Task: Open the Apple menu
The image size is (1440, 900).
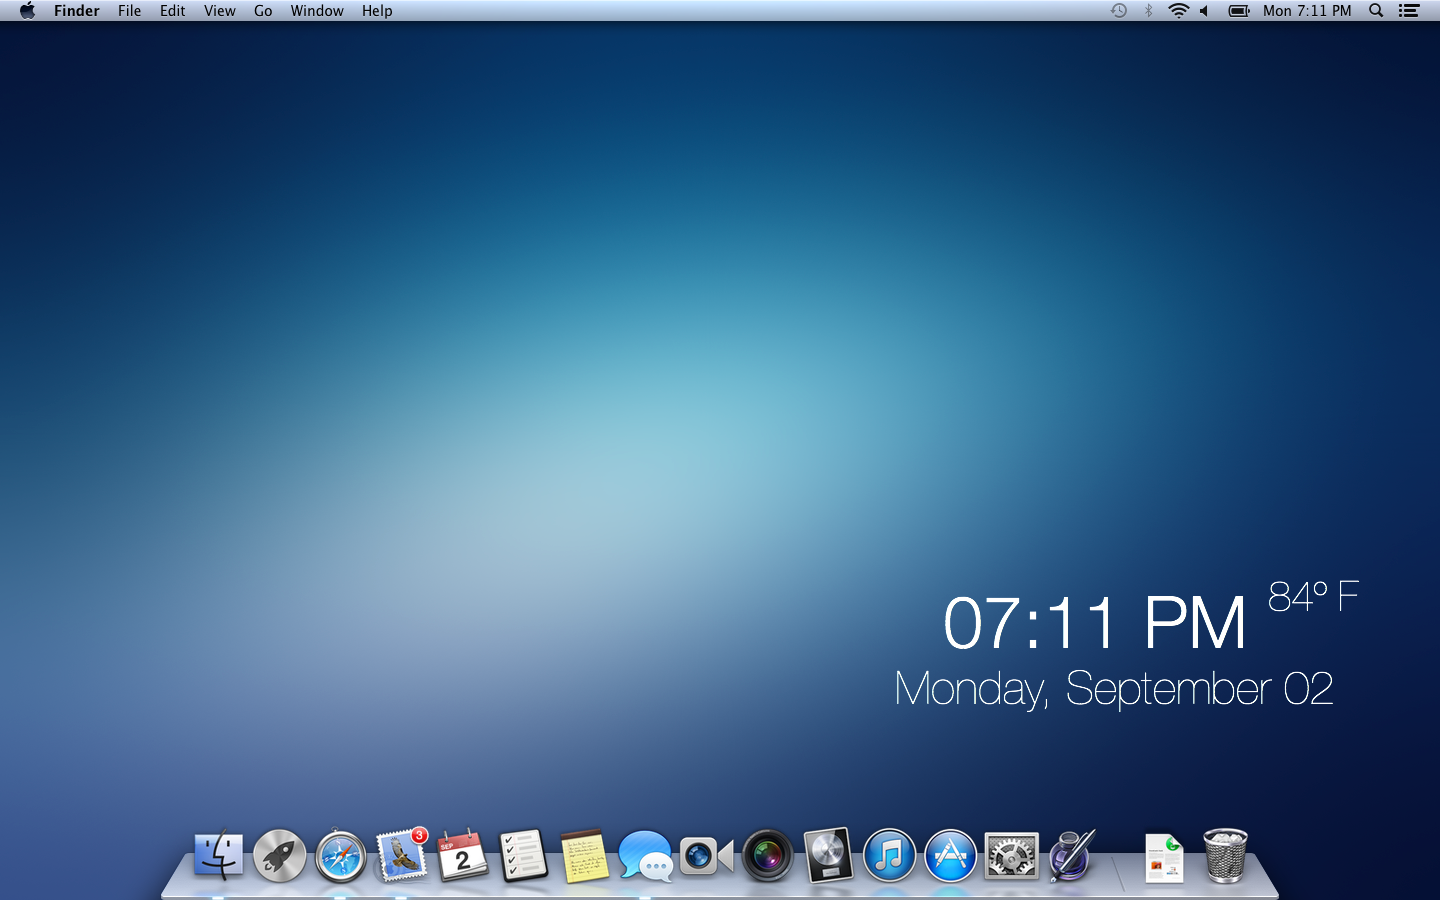Action: 27,11
